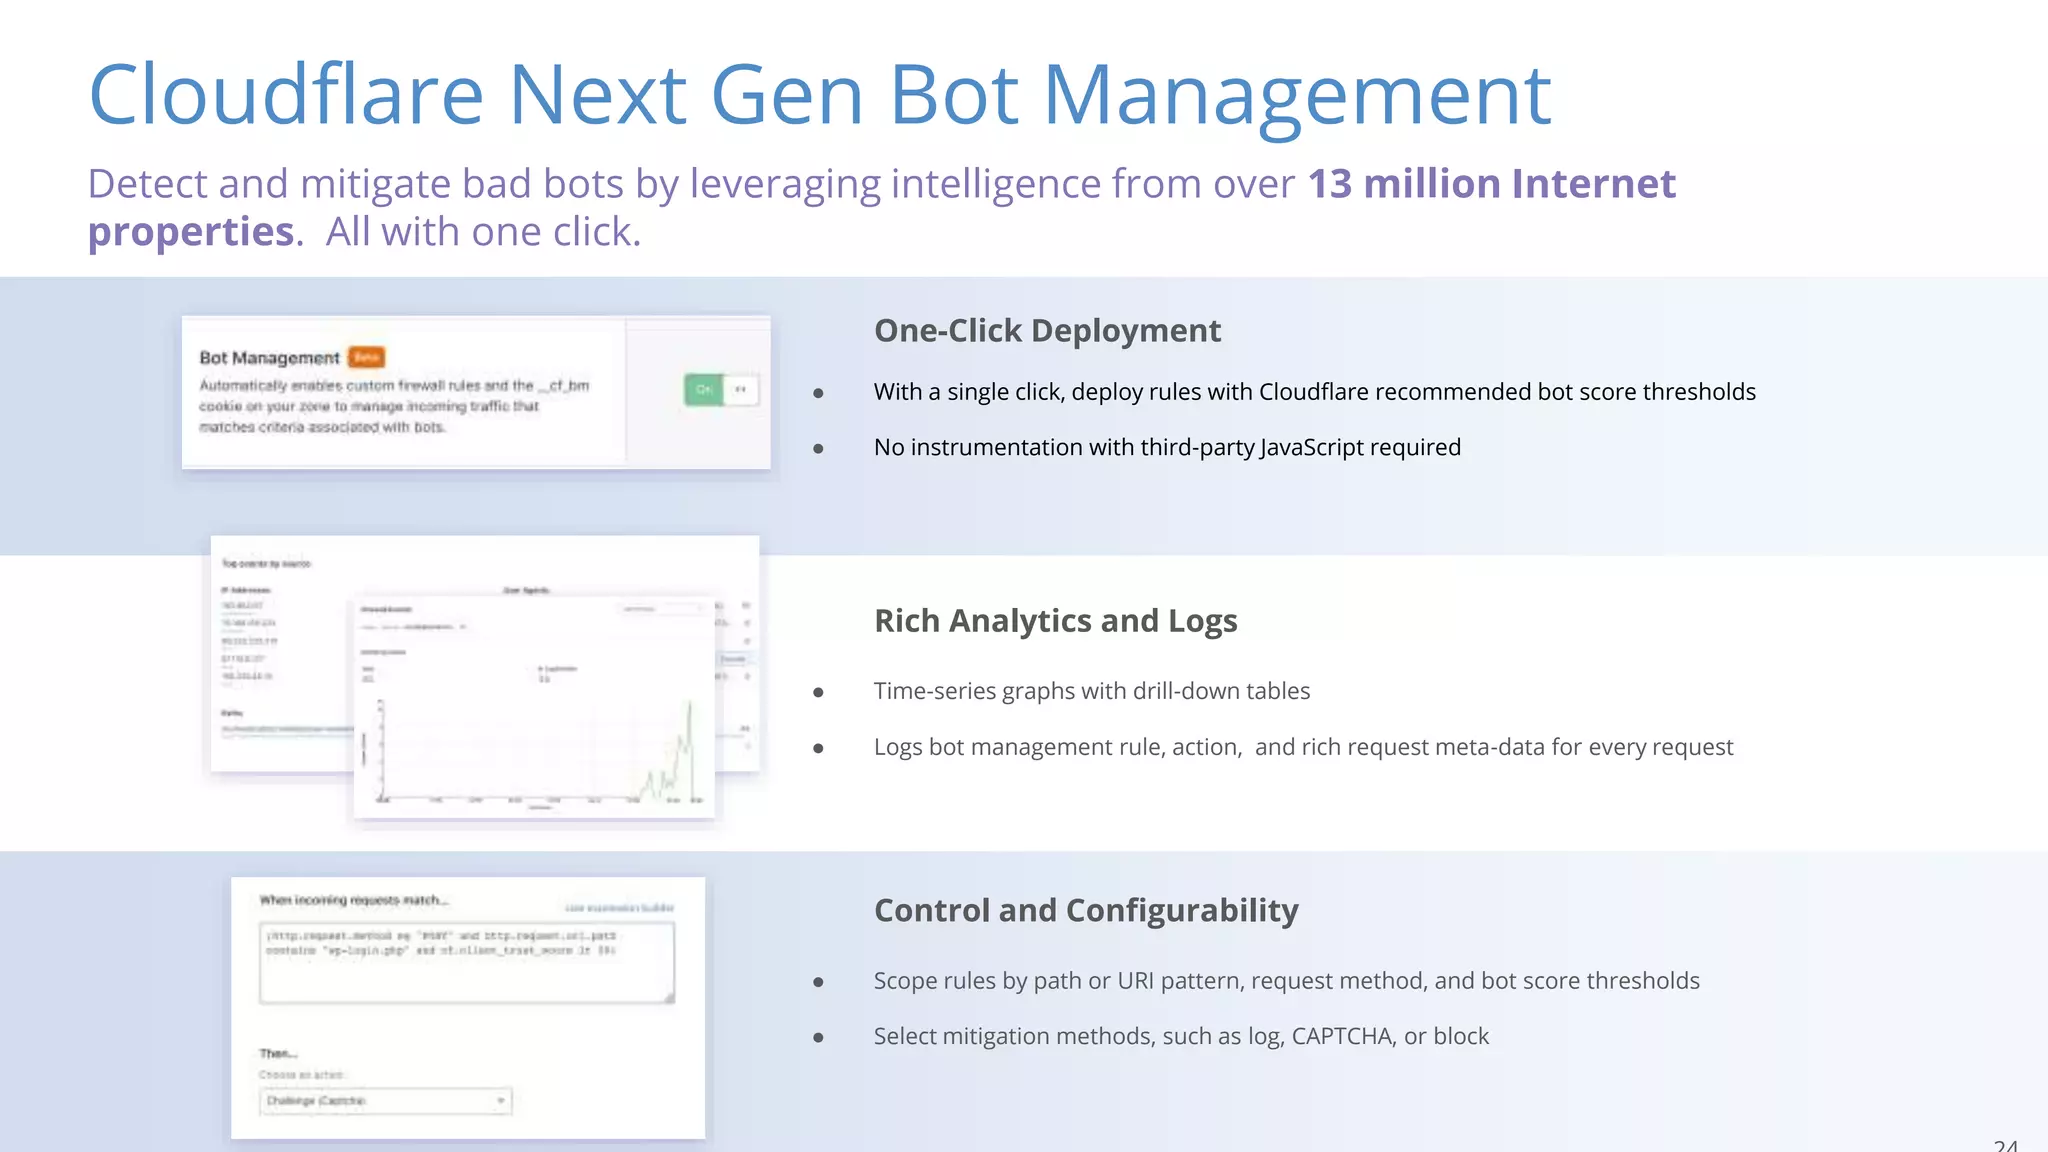Open the dropdown in firewall events panel
The width and height of the screenshot is (2048, 1152).
click(x=660, y=608)
